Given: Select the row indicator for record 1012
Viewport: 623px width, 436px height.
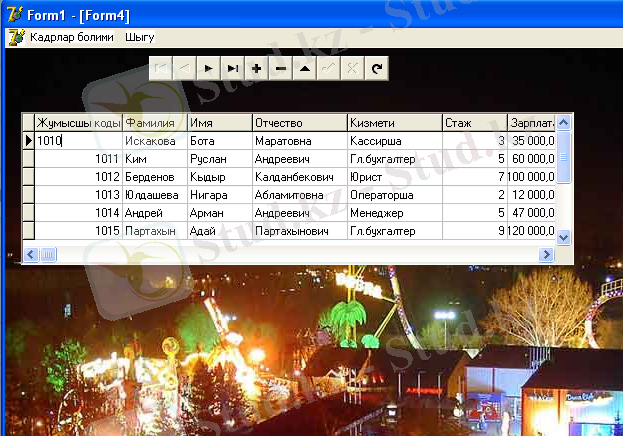Looking at the screenshot, I should 29,177.
